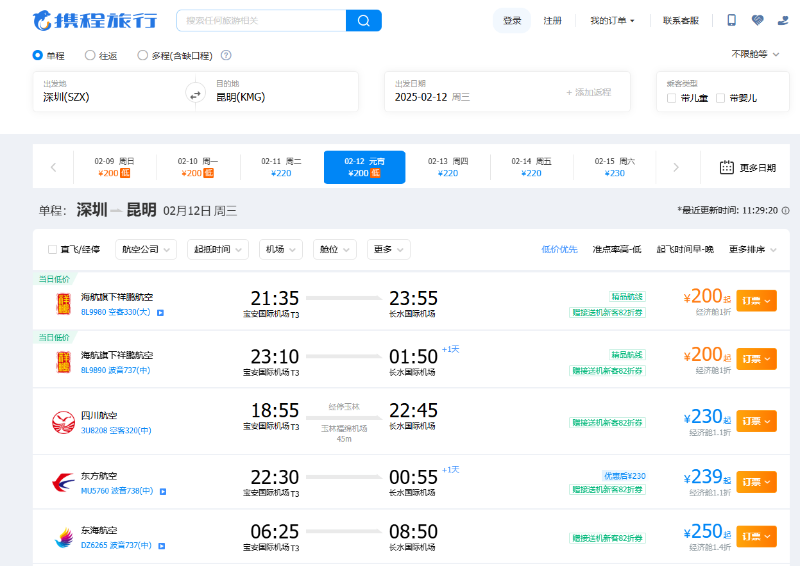
Task: Open the 不限舱等 cabin class dropdown
Action: point(755,54)
